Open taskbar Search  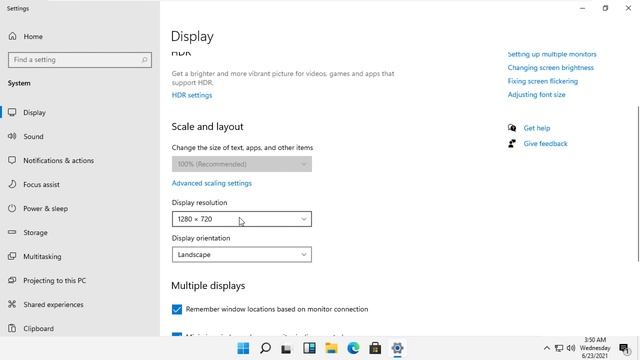(x=265, y=348)
